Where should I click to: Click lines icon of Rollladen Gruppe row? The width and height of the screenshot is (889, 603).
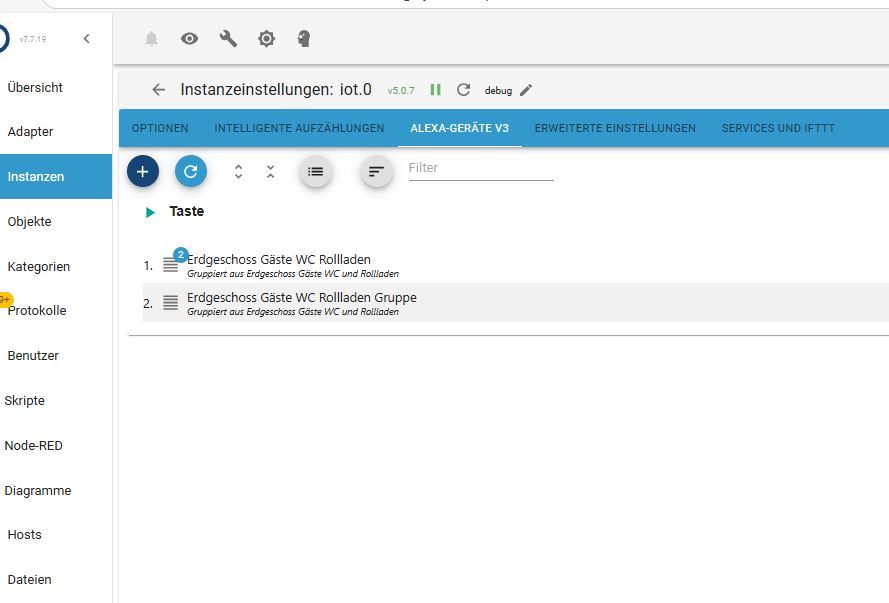click(x=171, y=303)
